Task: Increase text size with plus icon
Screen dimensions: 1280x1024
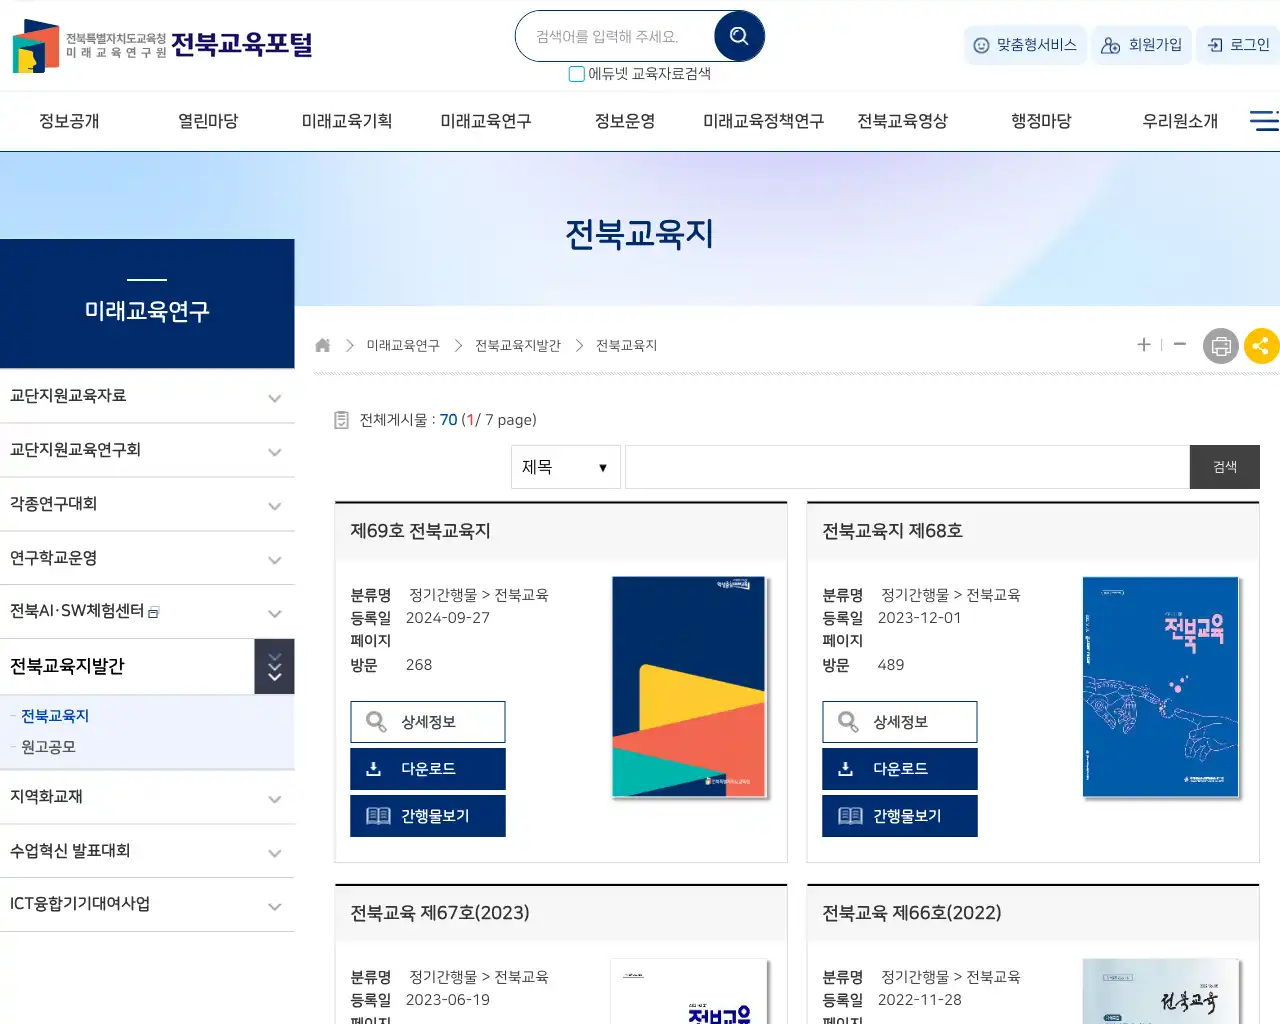Action: [x=1144, y=344]
